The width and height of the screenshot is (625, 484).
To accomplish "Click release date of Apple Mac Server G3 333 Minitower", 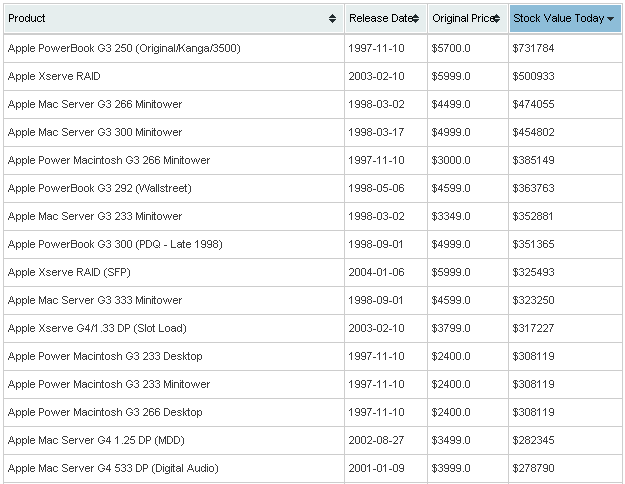I will tap(376, 300).
